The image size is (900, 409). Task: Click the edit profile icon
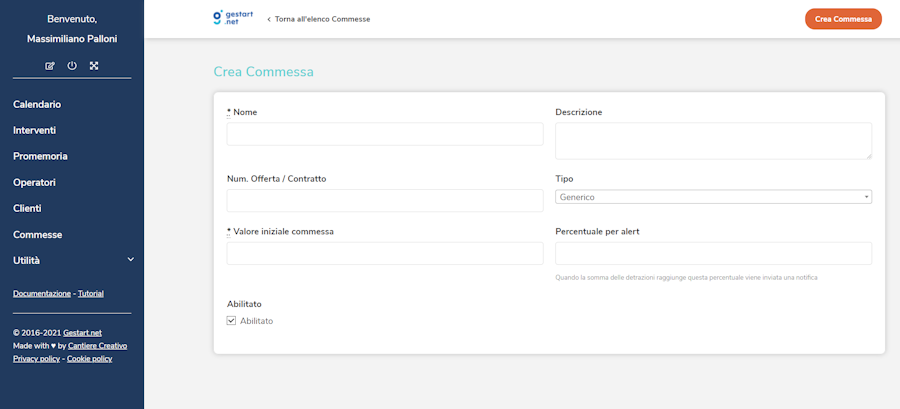point(50,66)
